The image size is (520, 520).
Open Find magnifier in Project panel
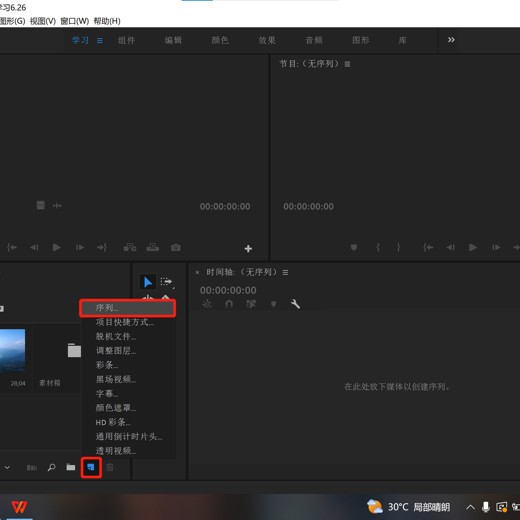click(51, 467)
